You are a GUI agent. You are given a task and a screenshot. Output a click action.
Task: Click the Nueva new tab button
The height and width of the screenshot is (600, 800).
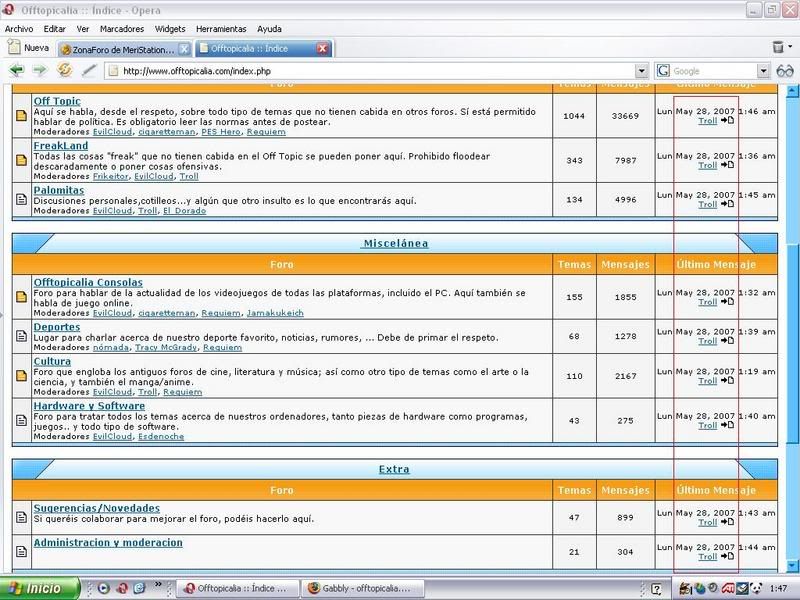click(28, 48)
